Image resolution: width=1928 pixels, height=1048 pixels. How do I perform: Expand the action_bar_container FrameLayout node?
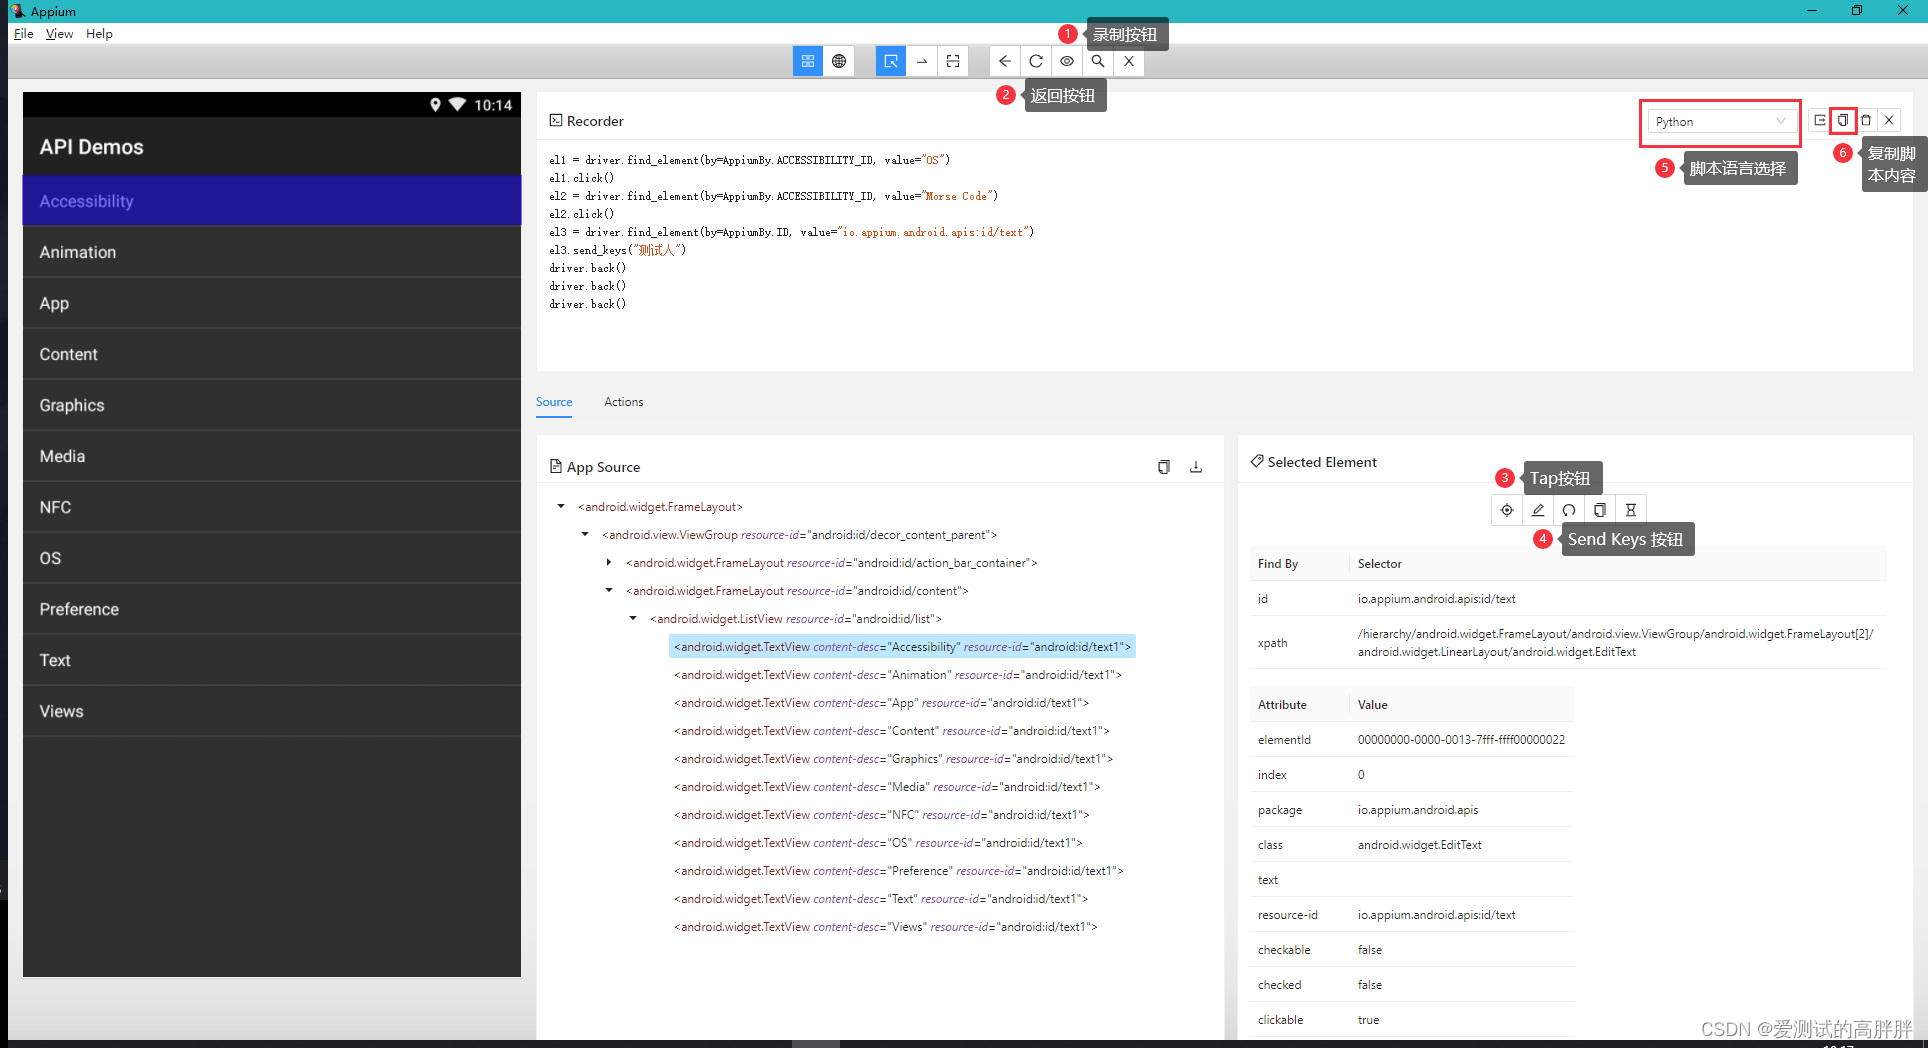pyautogui.click(x=609, y=563)
